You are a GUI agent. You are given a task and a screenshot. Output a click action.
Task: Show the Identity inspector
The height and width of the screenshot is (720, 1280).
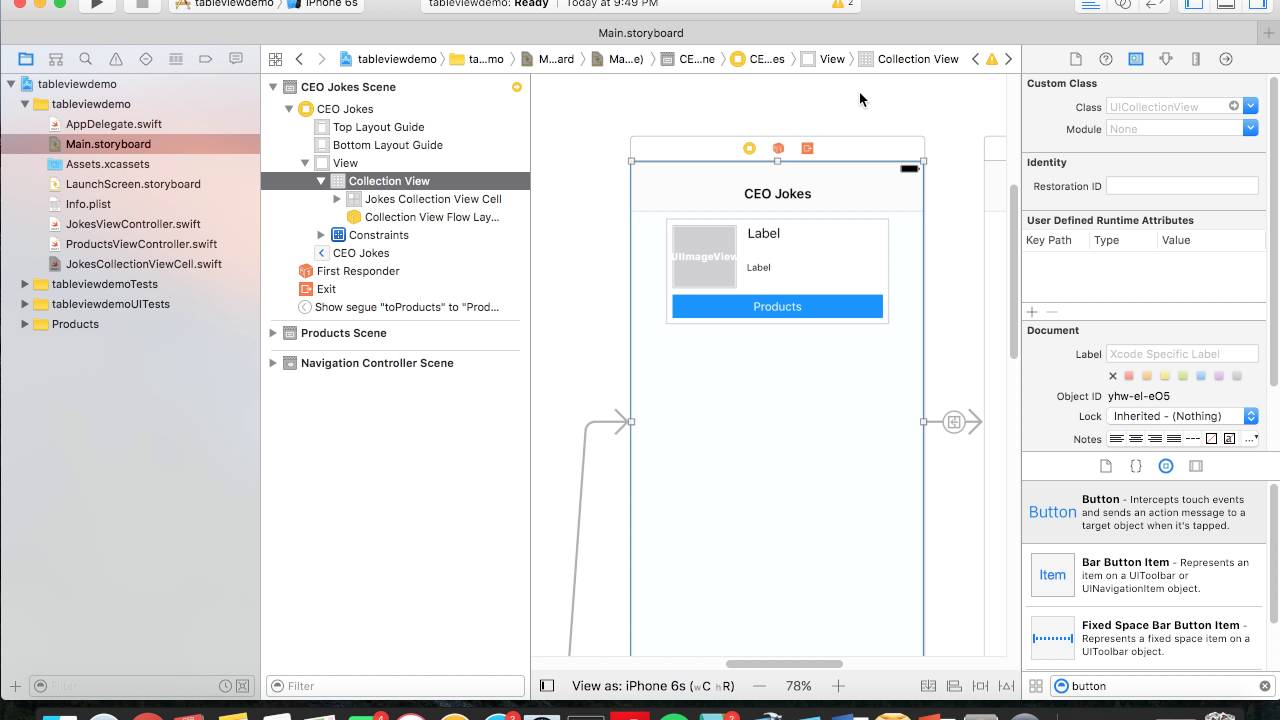(x=1136, y=59)
